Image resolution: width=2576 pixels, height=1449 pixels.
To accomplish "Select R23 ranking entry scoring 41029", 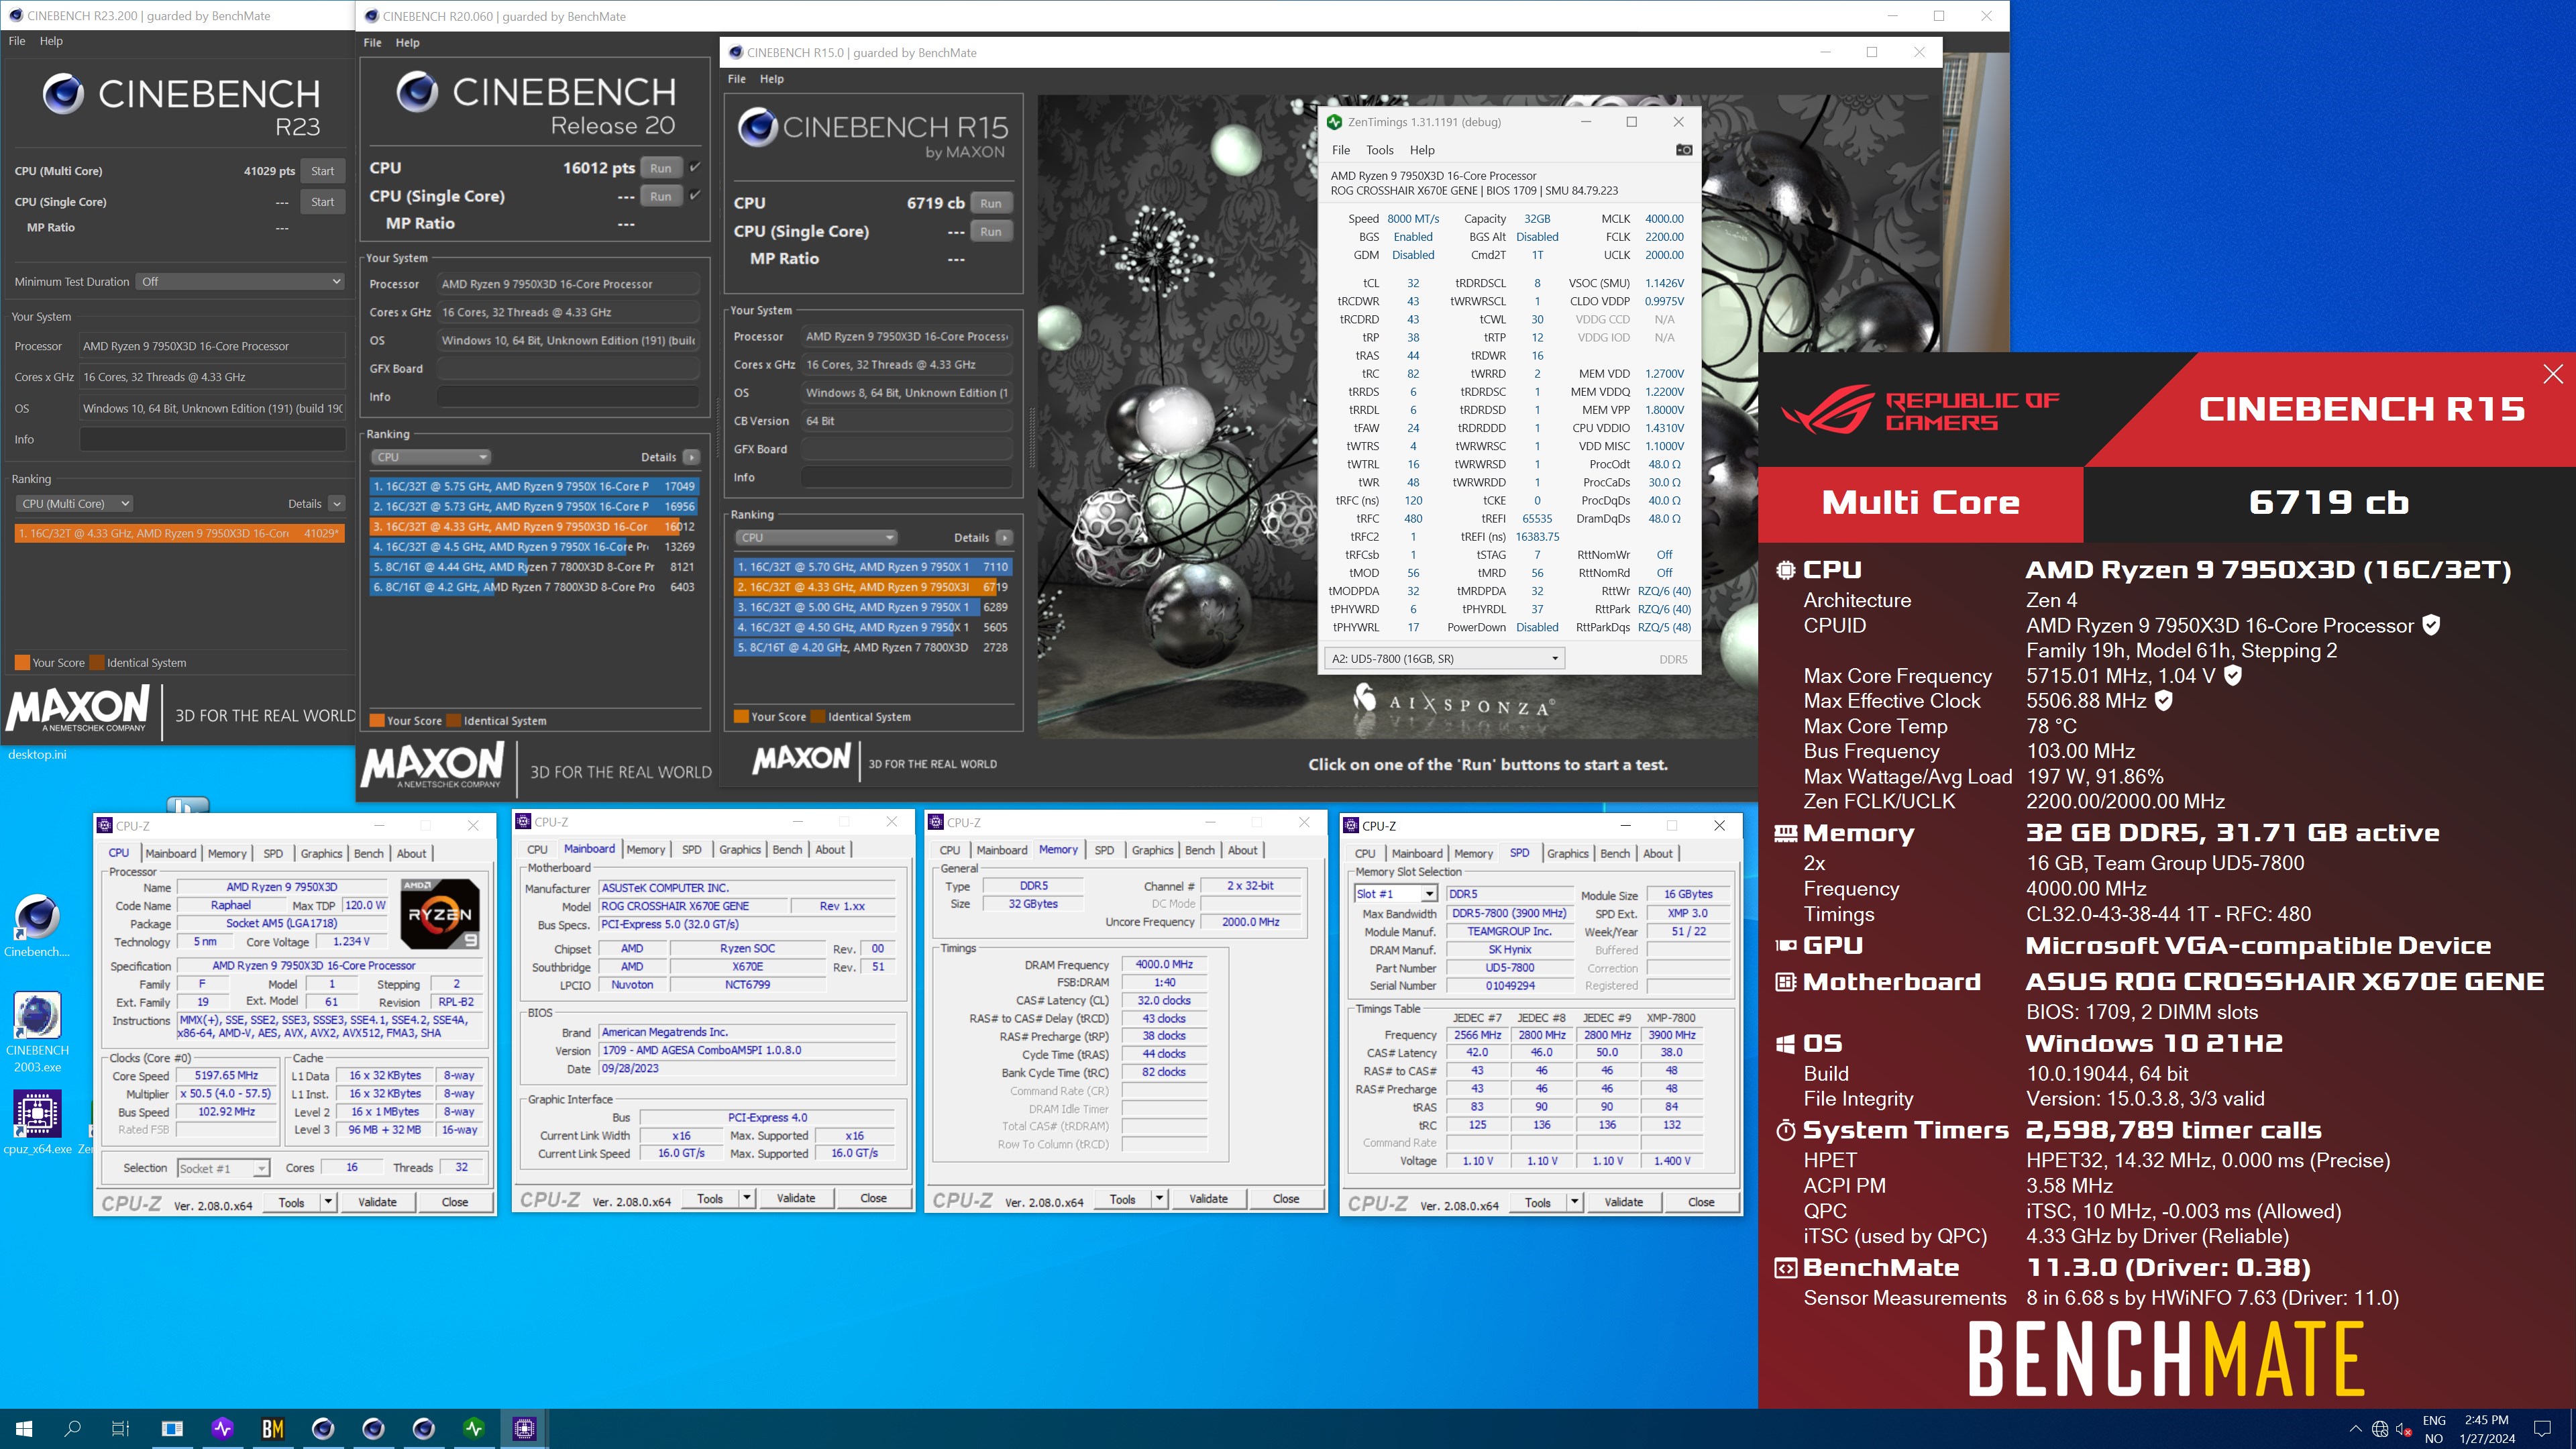I will tap(180, 533).
